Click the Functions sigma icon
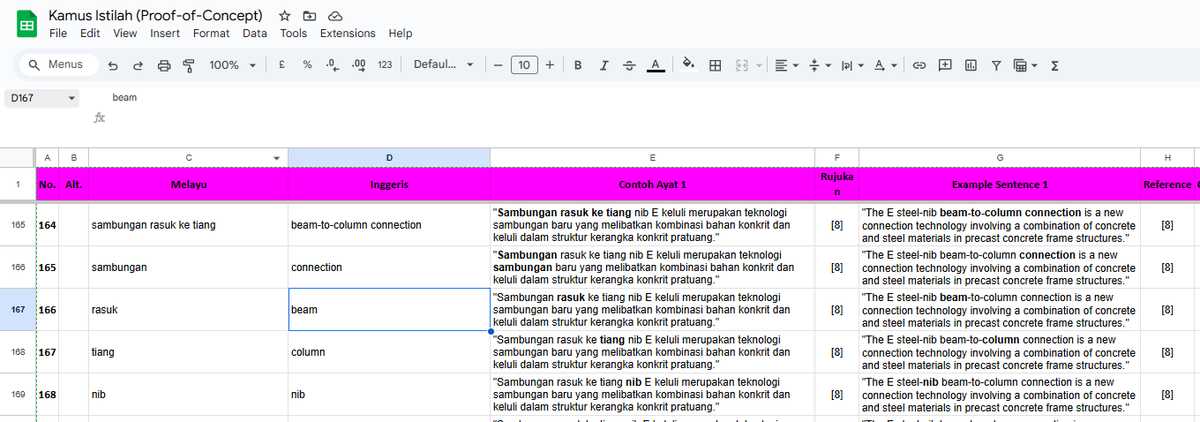1200x422 pixels. [1055, 65]
